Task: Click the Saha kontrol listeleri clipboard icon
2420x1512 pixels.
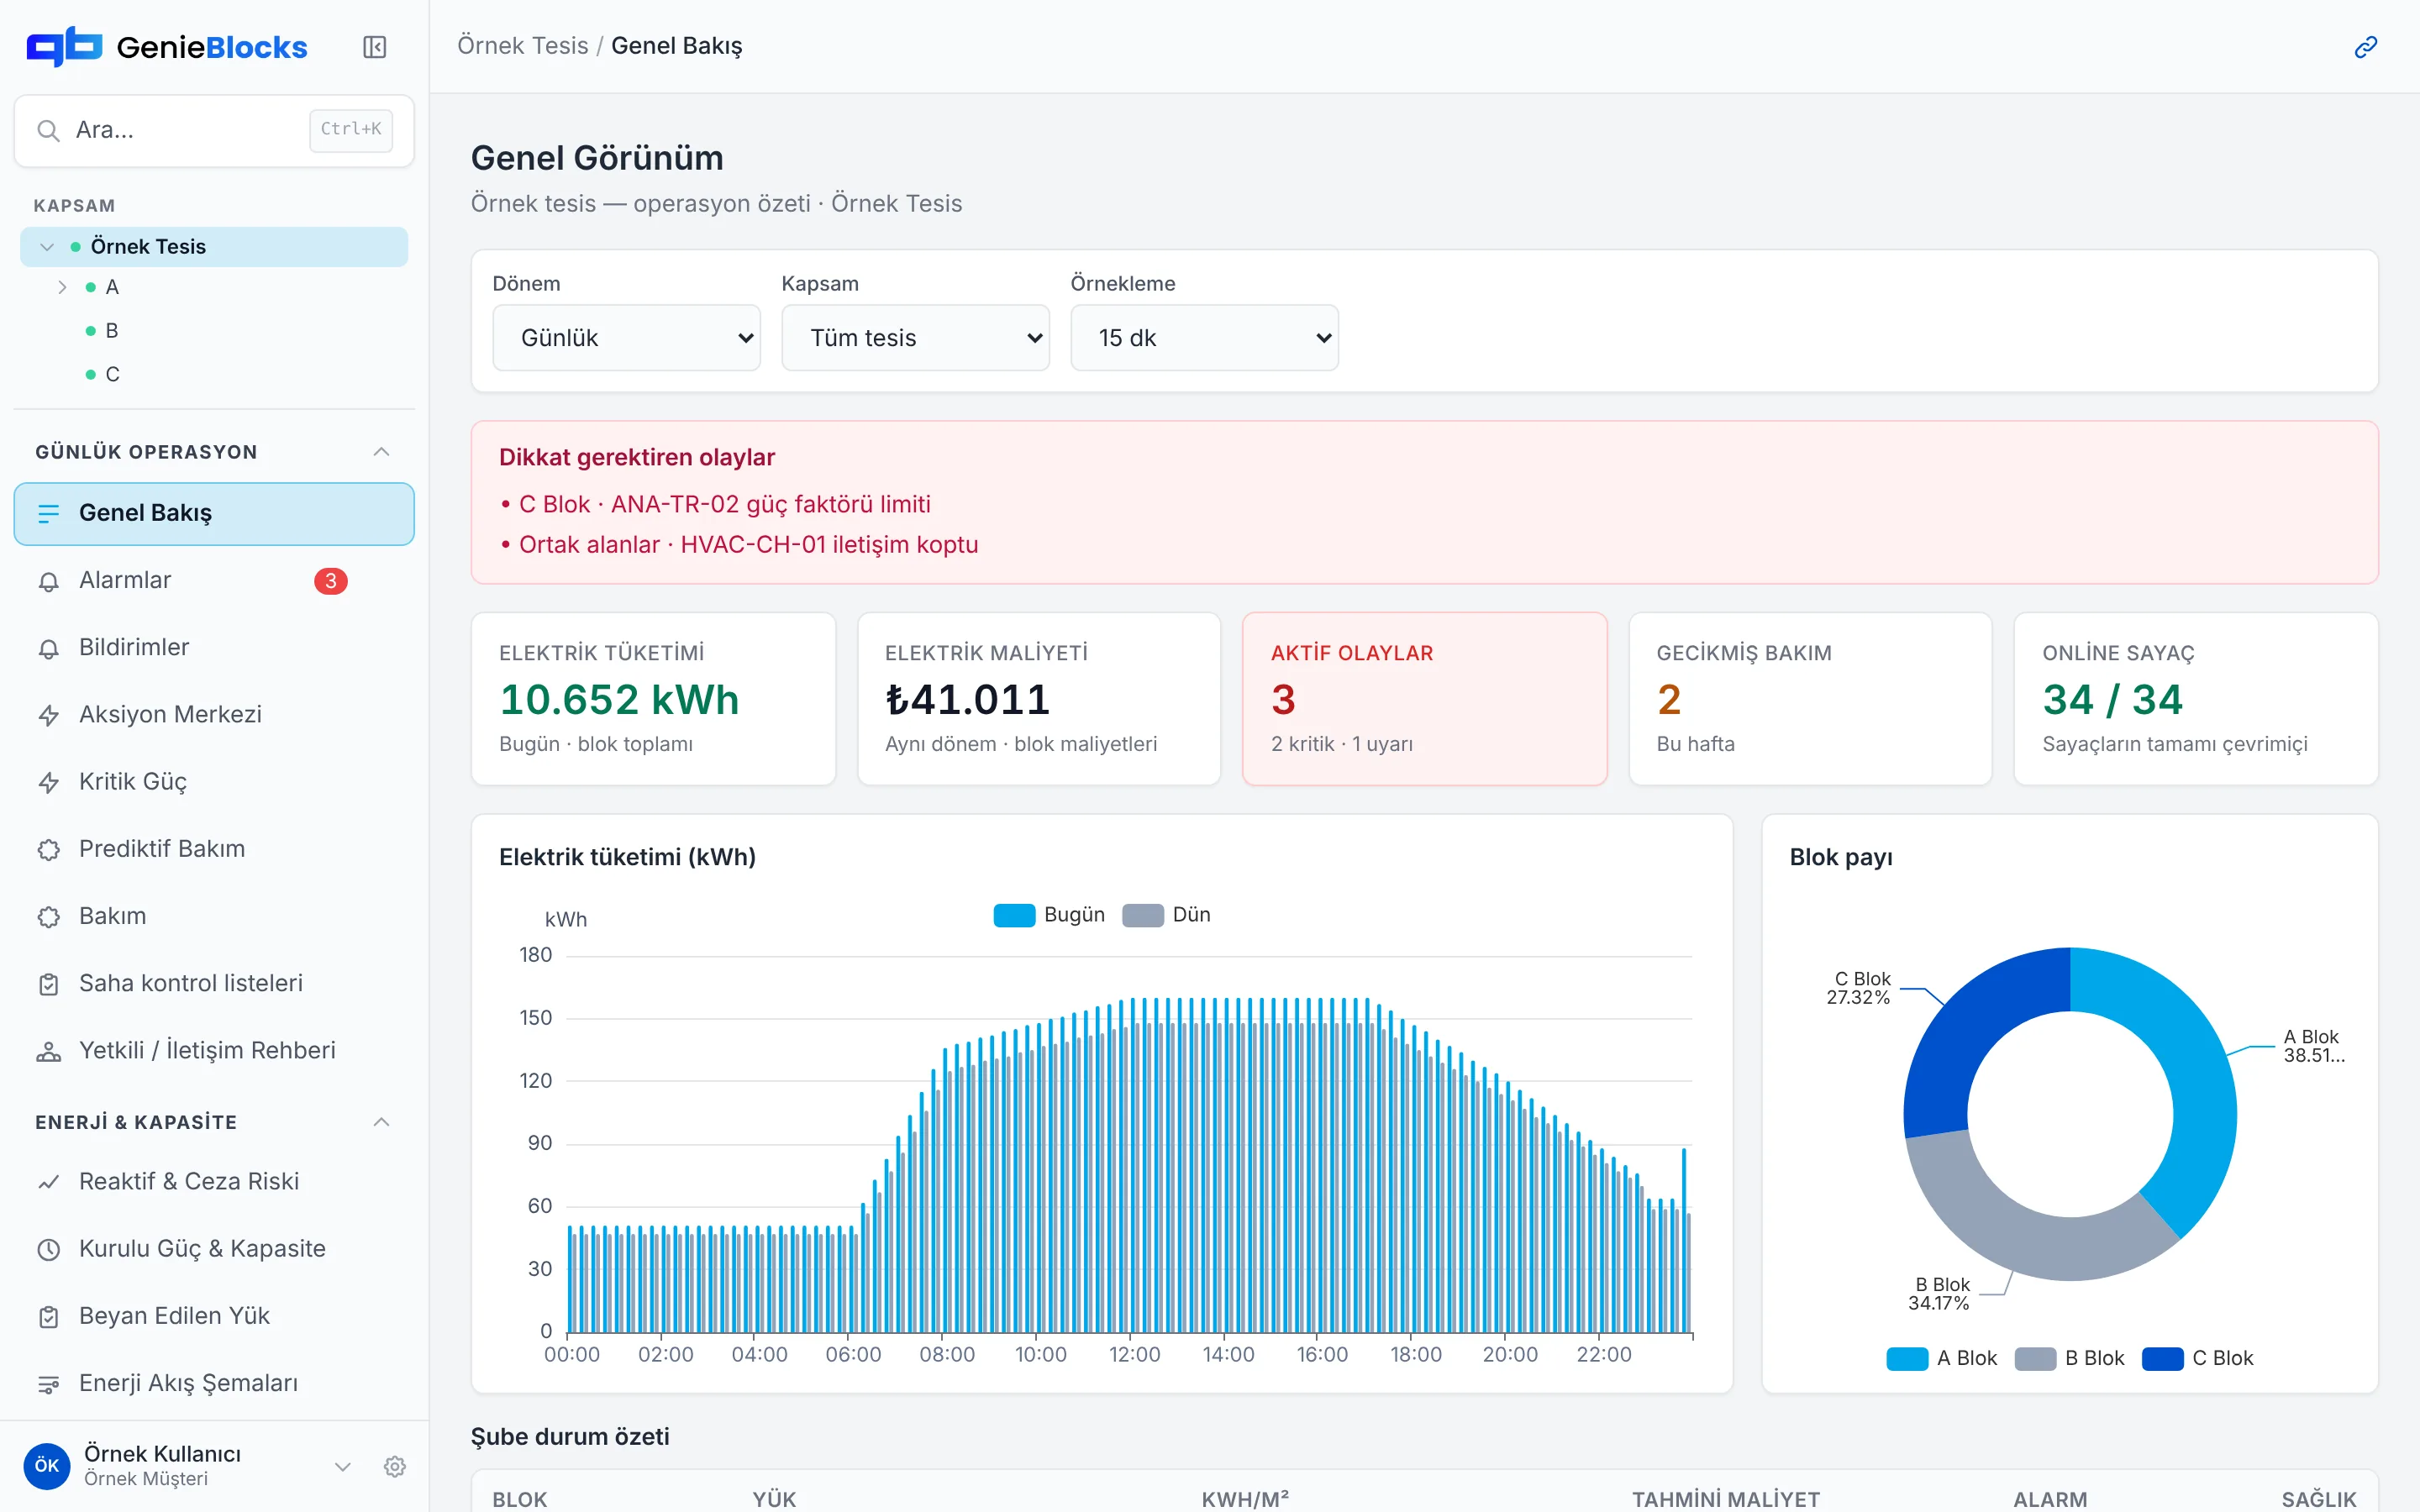Action: tap(48, 984)
